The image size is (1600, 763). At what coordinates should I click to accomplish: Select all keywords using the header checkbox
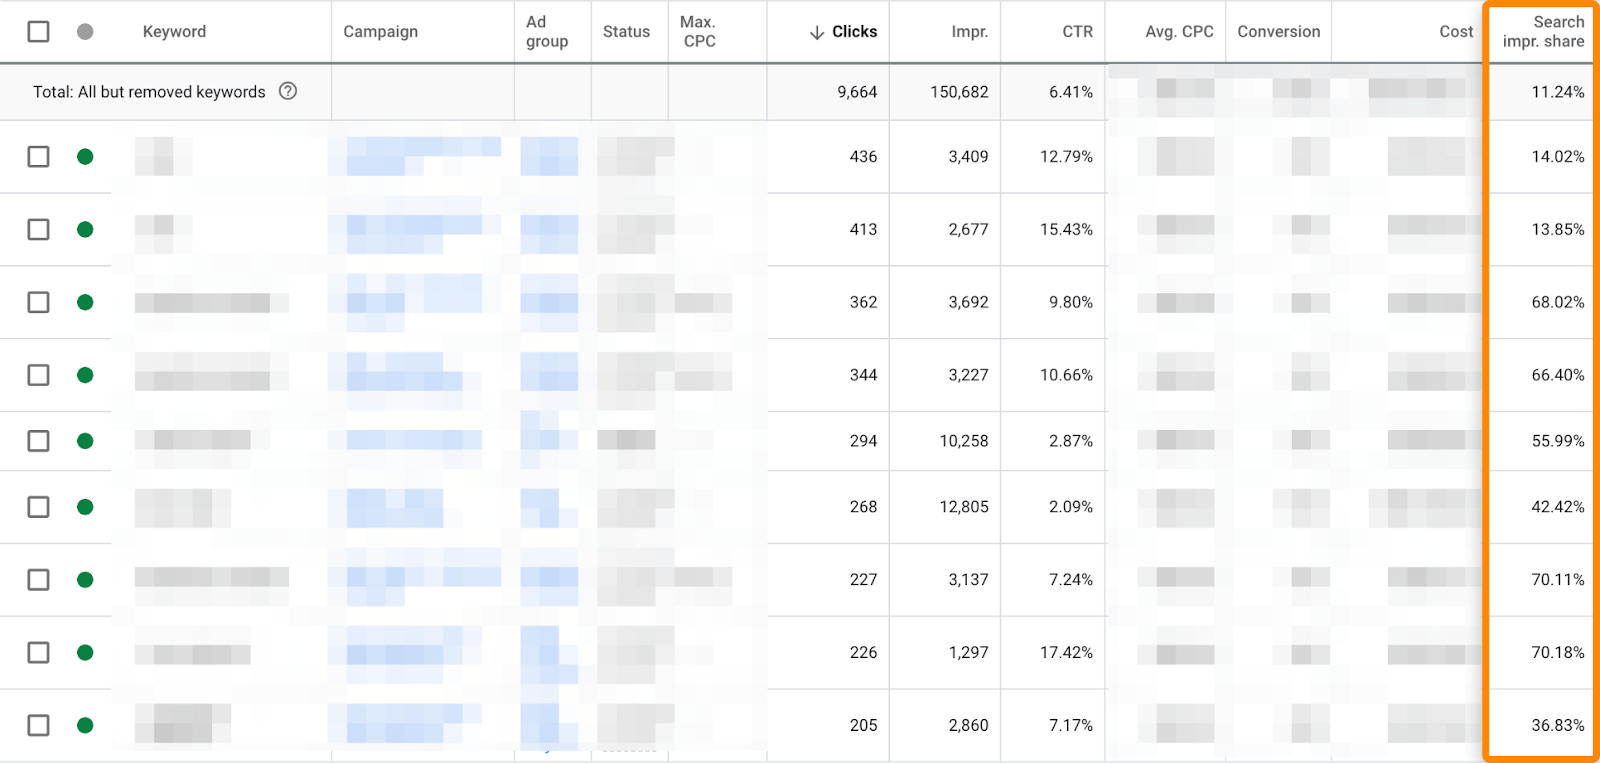[38, 31]
